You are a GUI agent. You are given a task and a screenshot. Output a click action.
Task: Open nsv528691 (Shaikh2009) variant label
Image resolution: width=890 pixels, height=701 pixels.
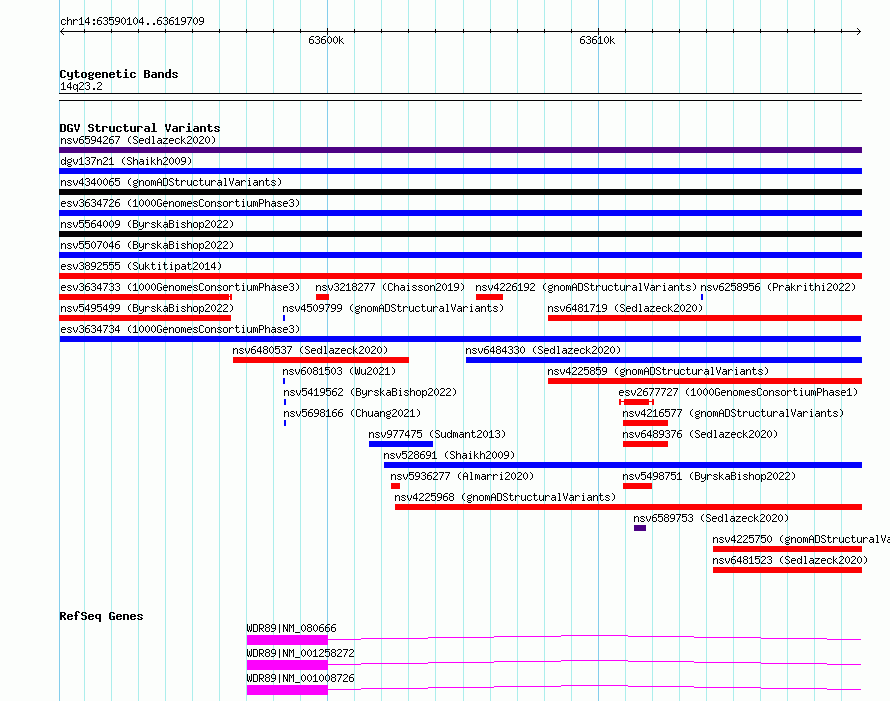449,455
